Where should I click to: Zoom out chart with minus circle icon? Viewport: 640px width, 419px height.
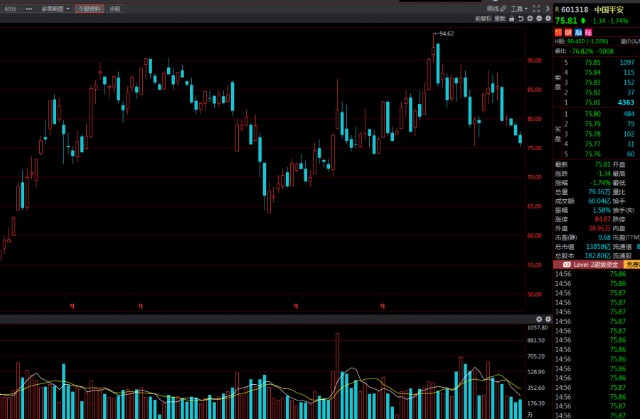pos(537,18)
